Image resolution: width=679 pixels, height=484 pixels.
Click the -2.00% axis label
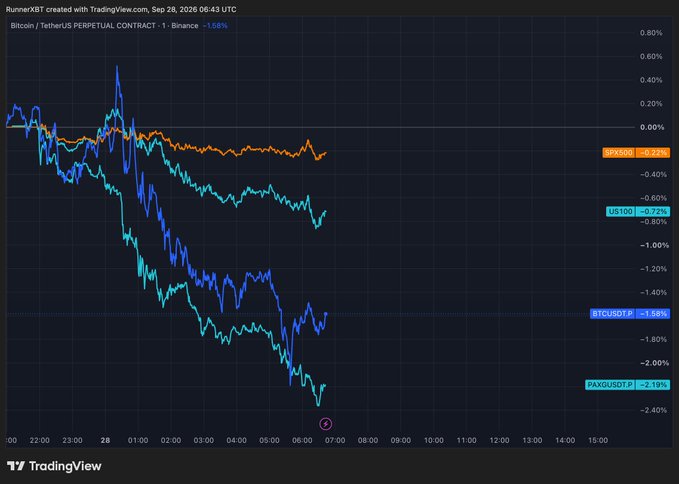click(x=654, y=363)
